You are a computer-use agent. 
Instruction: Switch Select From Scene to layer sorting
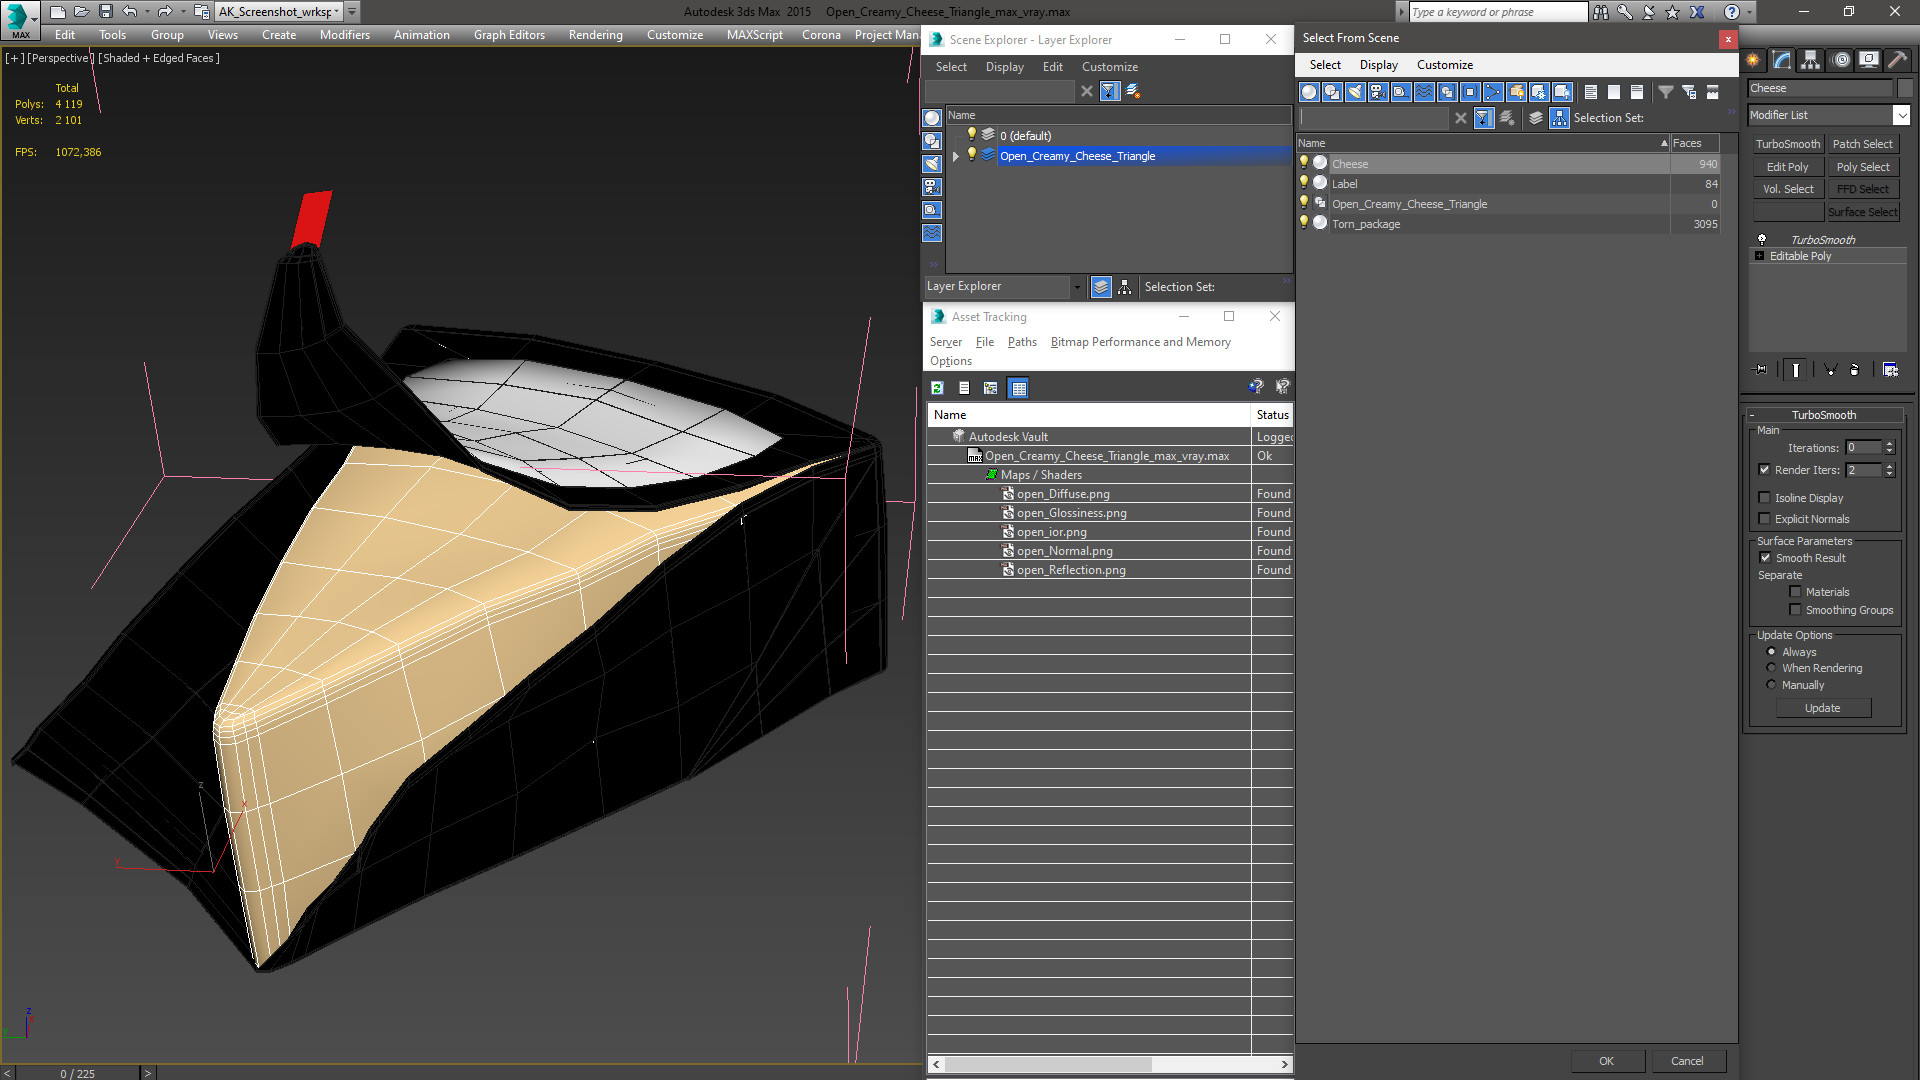(x=1536, y=118)
